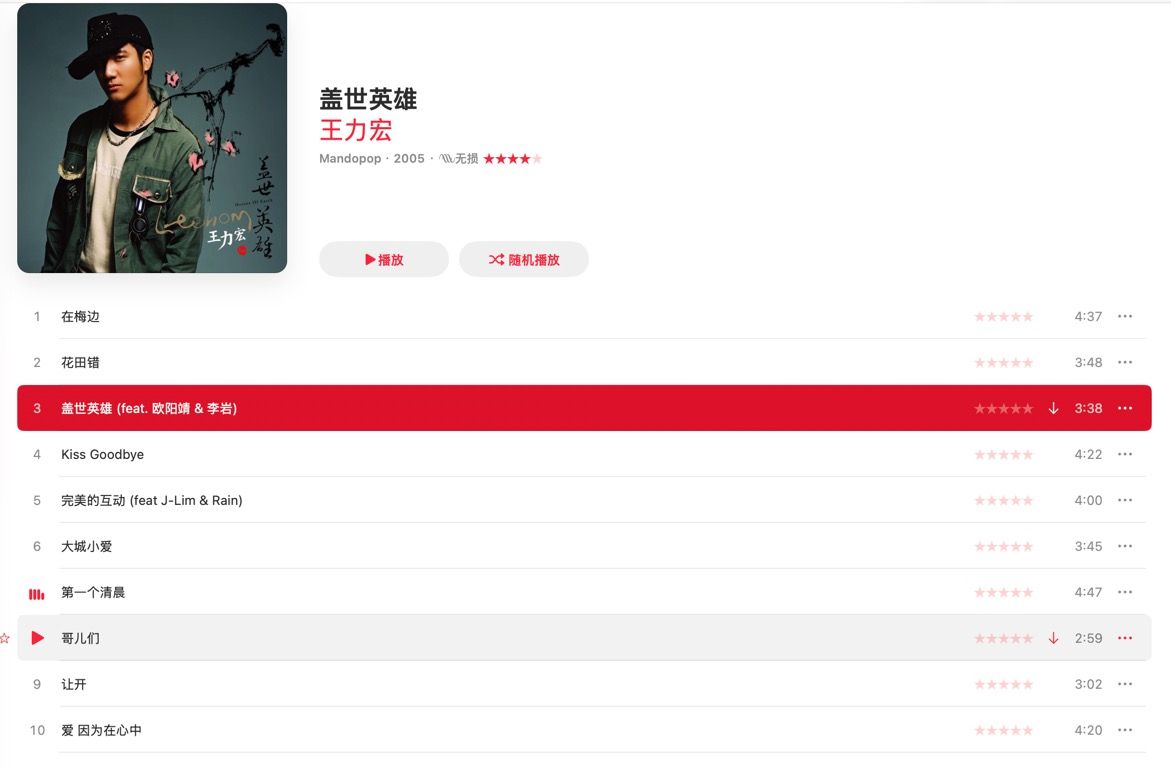Image resolution: width=1171 pixels, height=769 pixels.
Task: Open more options for Kiss Goodbye
Action: (1125, 455)
